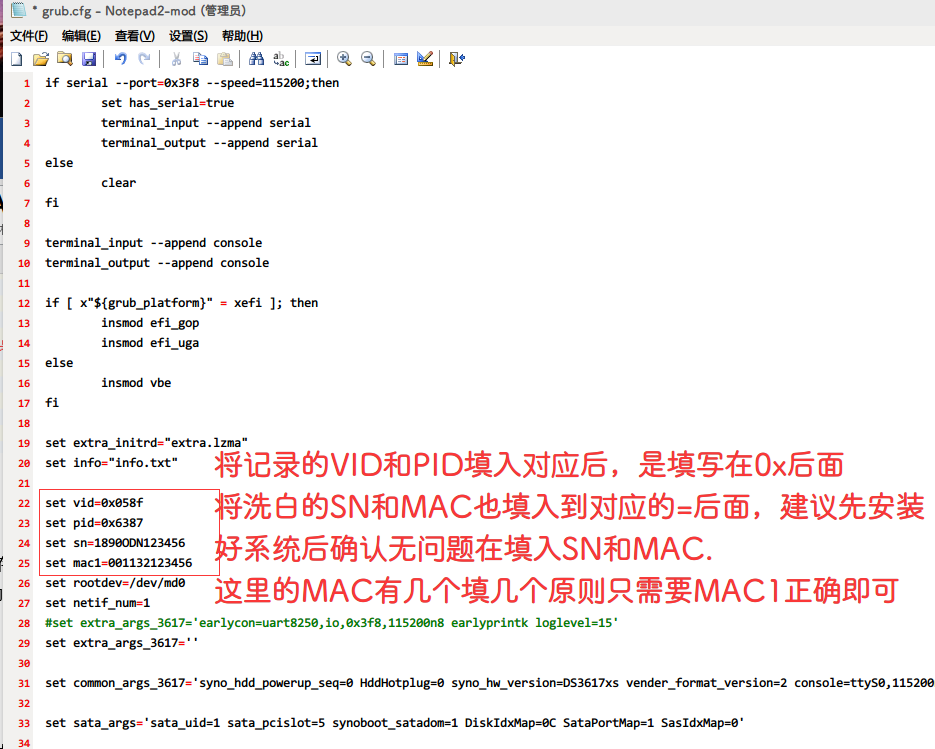Click the text 'set rootdev=/dev/md0'
The width and height of the screenshot is (935, 749).
[x=115, y=583]
